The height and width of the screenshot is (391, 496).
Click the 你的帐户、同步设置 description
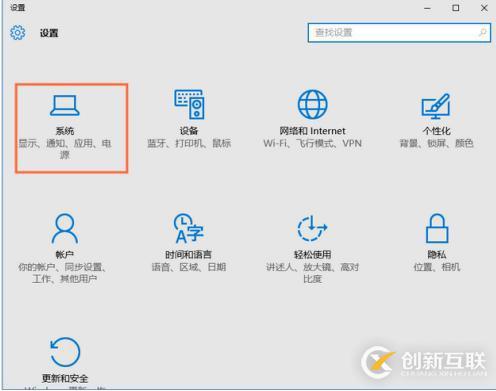tap(63, 273)
